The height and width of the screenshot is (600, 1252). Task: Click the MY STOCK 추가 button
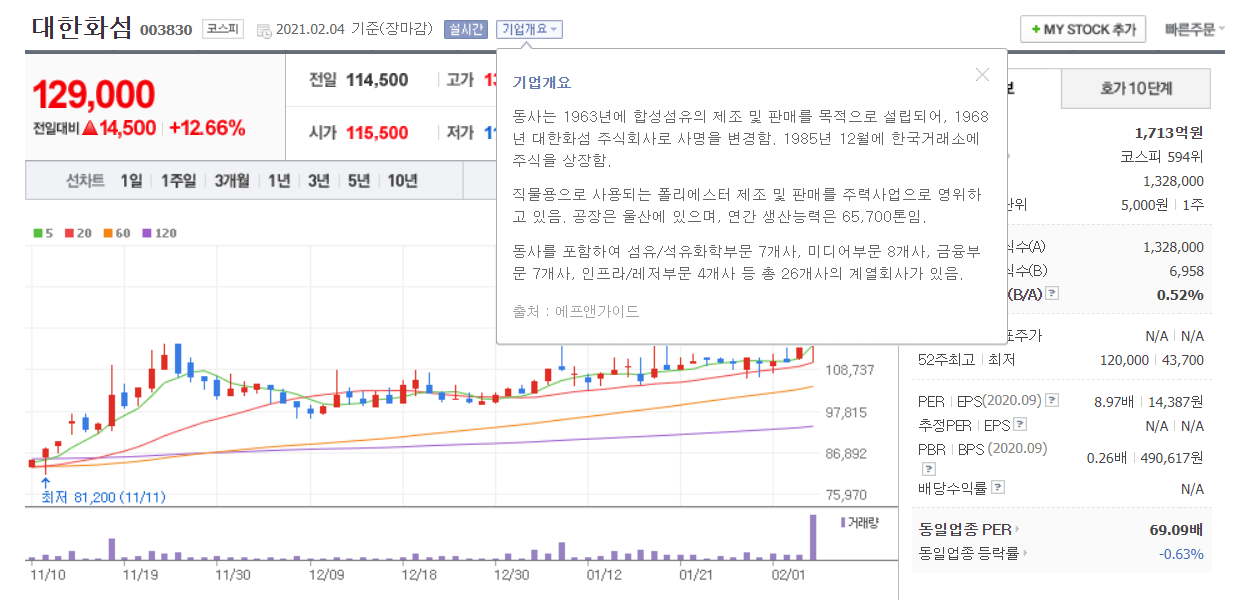point(1082,29)
